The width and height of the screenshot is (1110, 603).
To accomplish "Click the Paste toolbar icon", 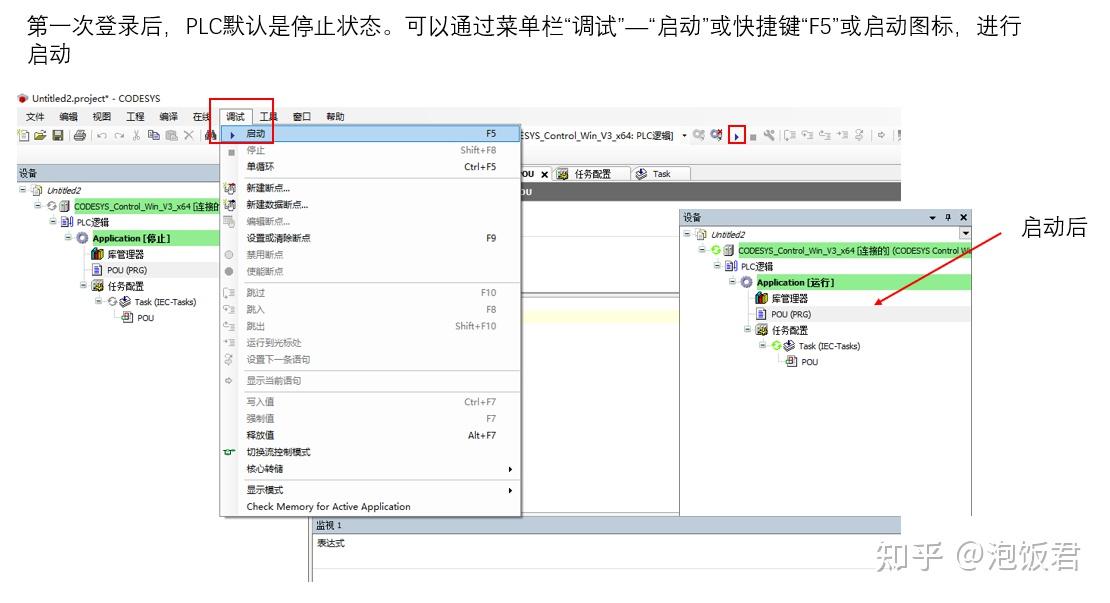I will coord(171,135).
